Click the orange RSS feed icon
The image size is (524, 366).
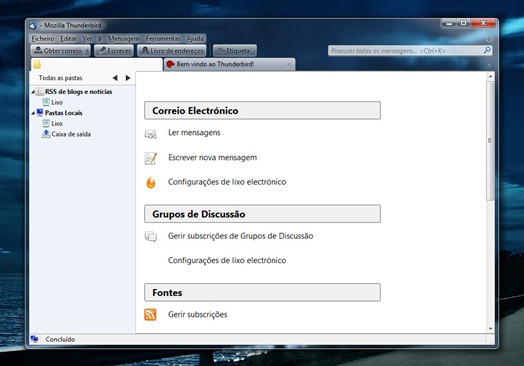150,315
